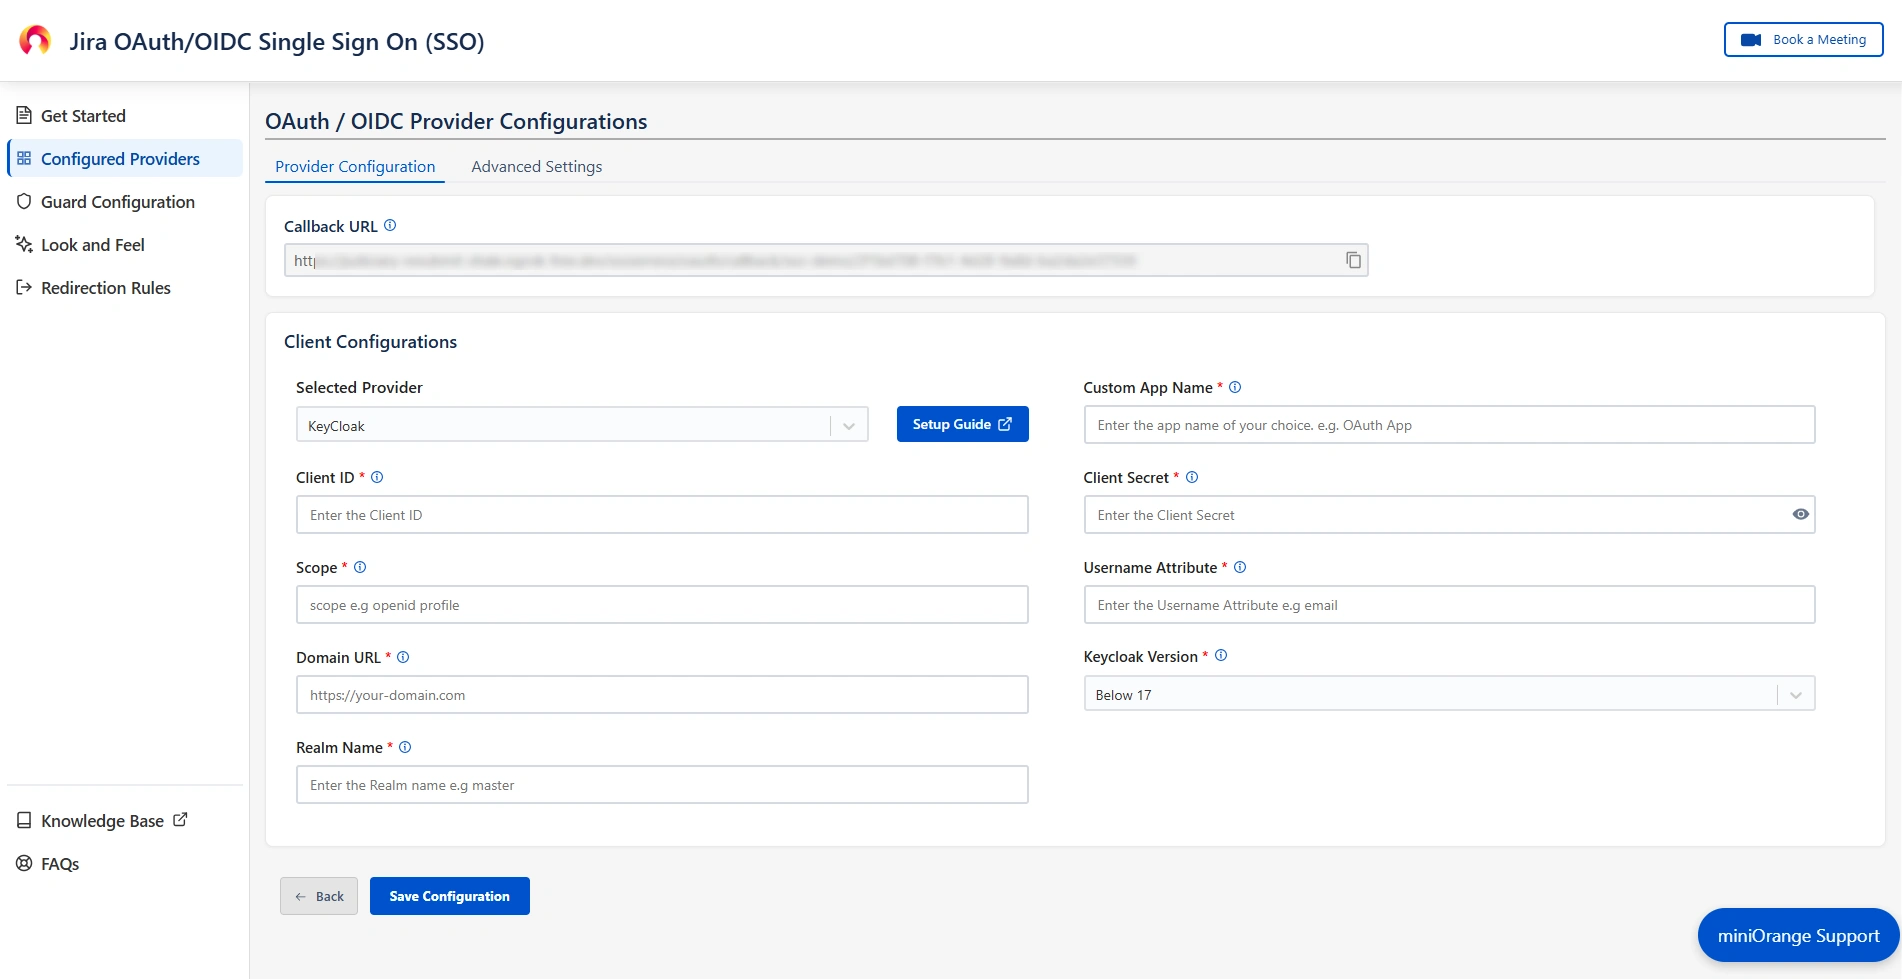Click the Username Attribute info icon

point(1240,567)
